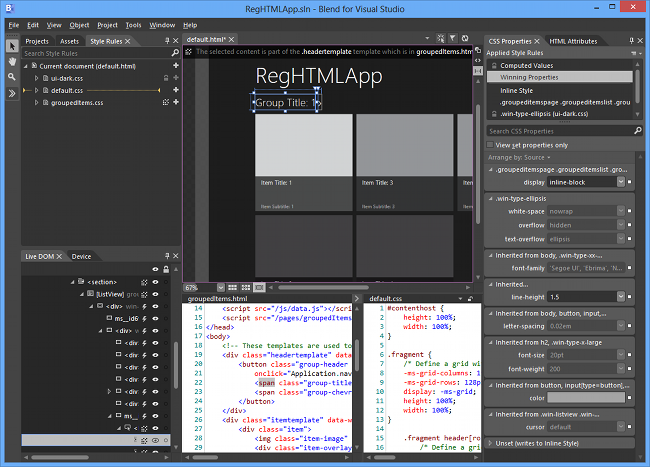Toggle visibility of the ListView element
This screenshot has height=467, width=650.
(x=155, y=294)
